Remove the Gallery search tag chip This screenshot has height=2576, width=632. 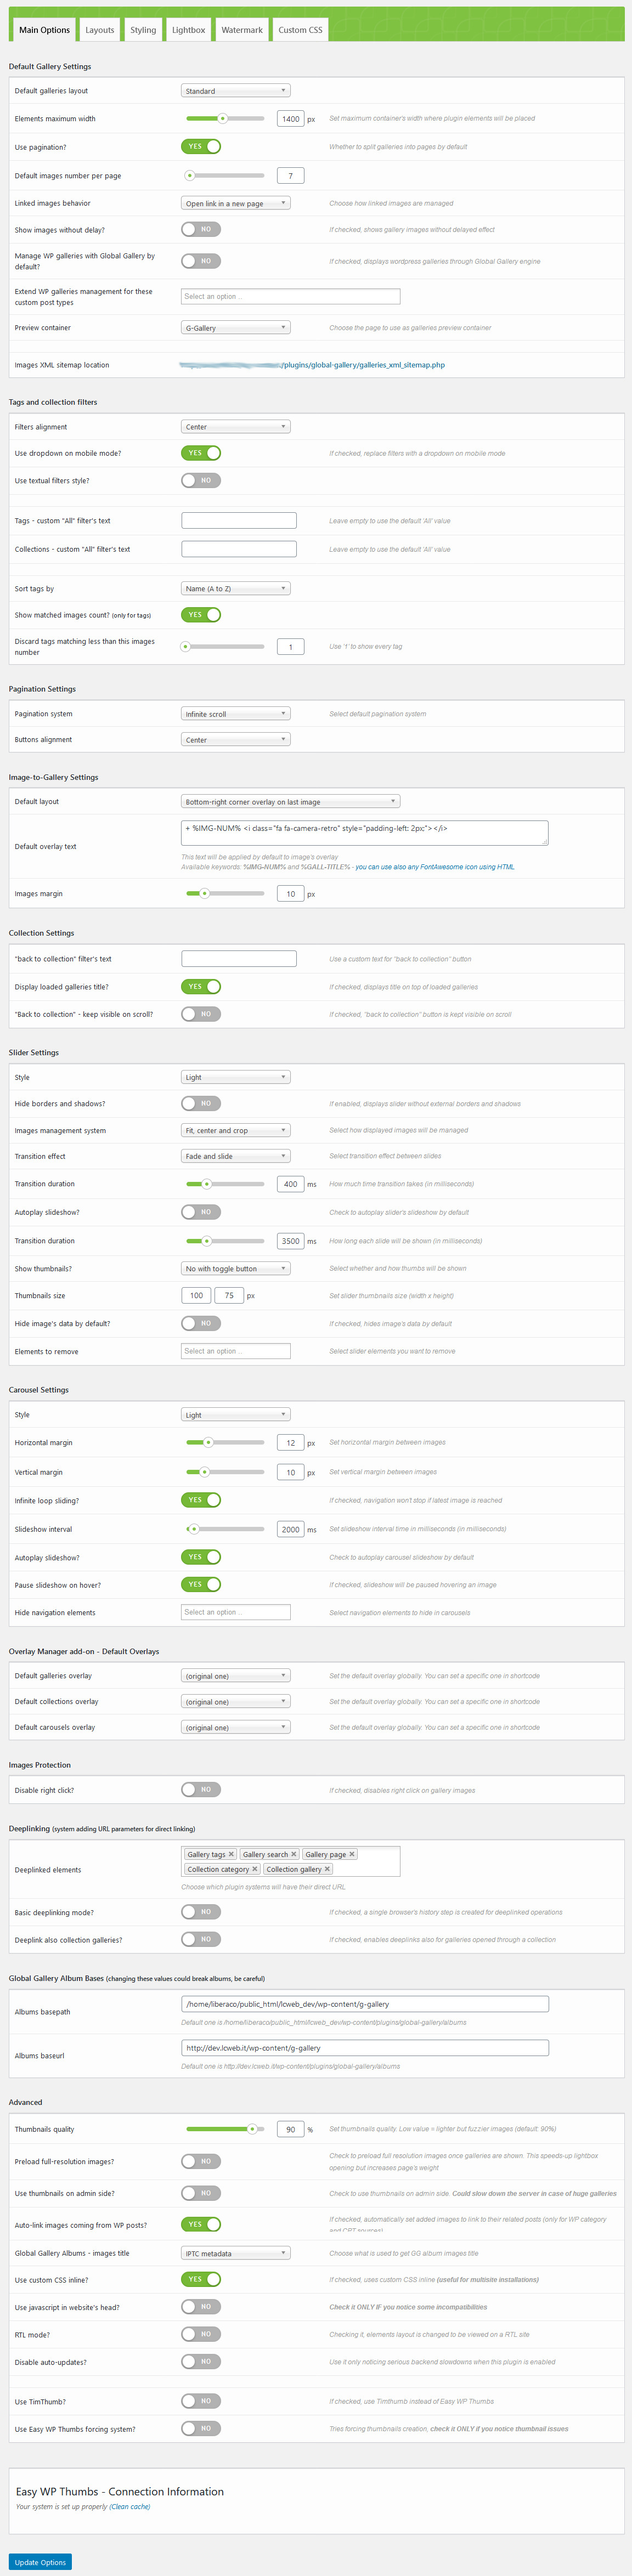point(294,1854)
